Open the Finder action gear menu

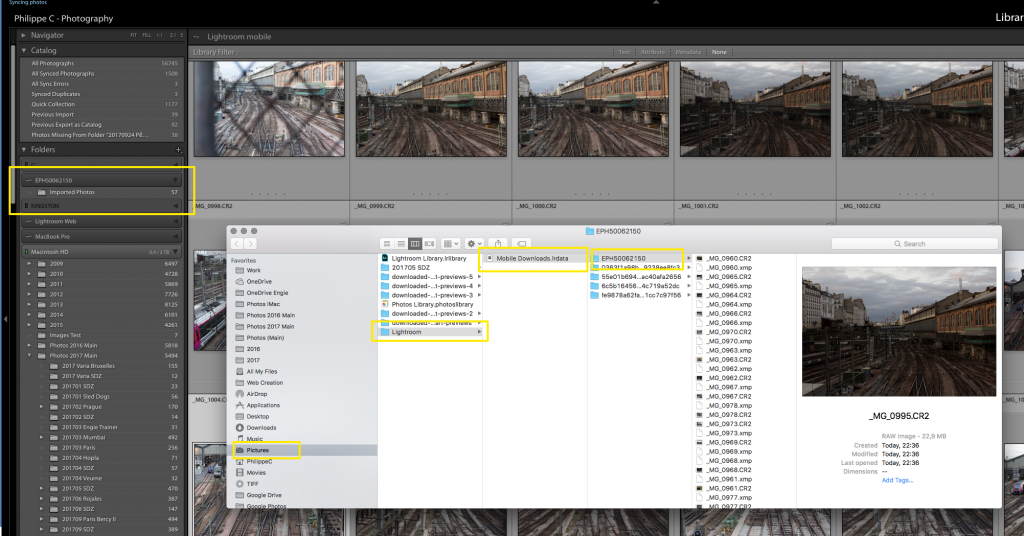474,244
